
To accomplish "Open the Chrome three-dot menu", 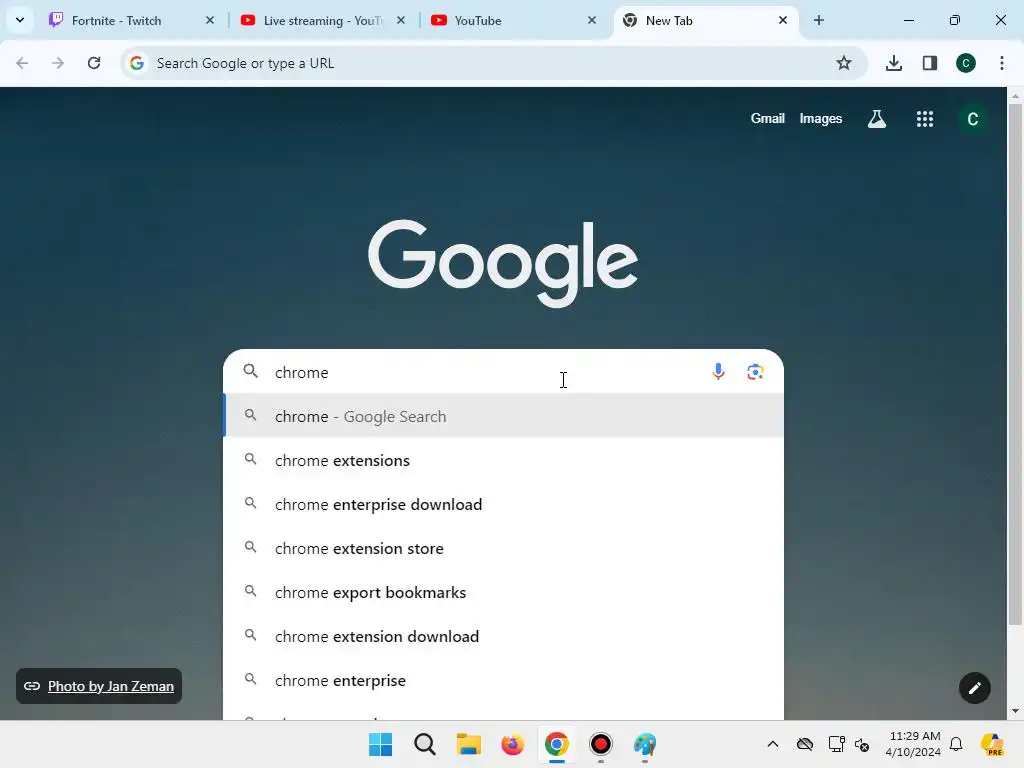I will click(1002, 63).
